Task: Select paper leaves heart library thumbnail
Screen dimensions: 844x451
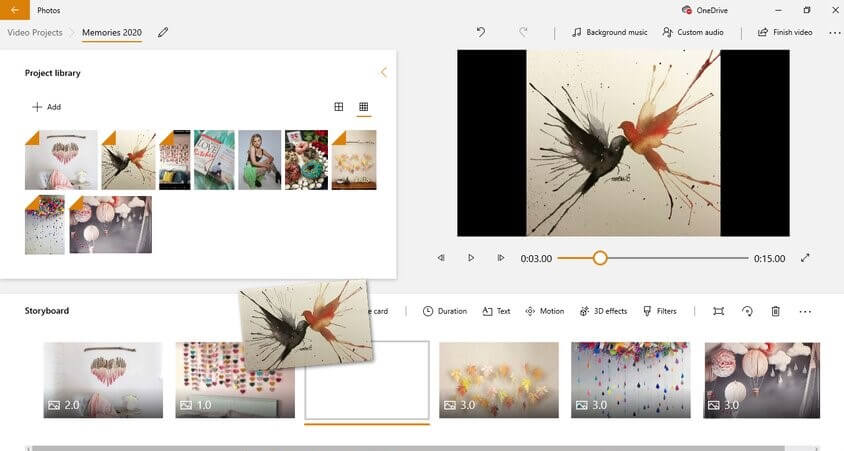Action: click(354, 160)
